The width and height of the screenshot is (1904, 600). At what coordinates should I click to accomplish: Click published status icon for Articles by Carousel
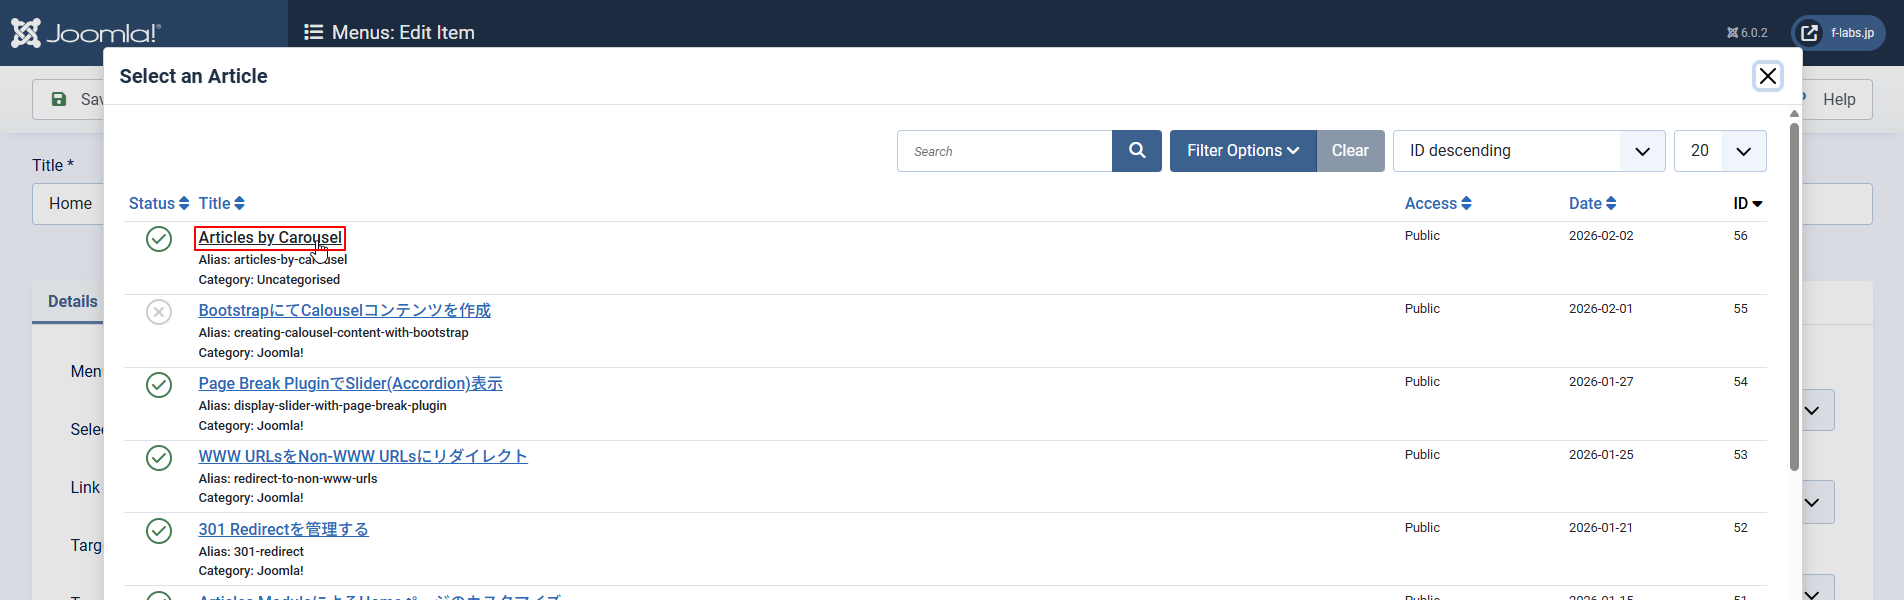pyautogui.click(x=159, y=239)
